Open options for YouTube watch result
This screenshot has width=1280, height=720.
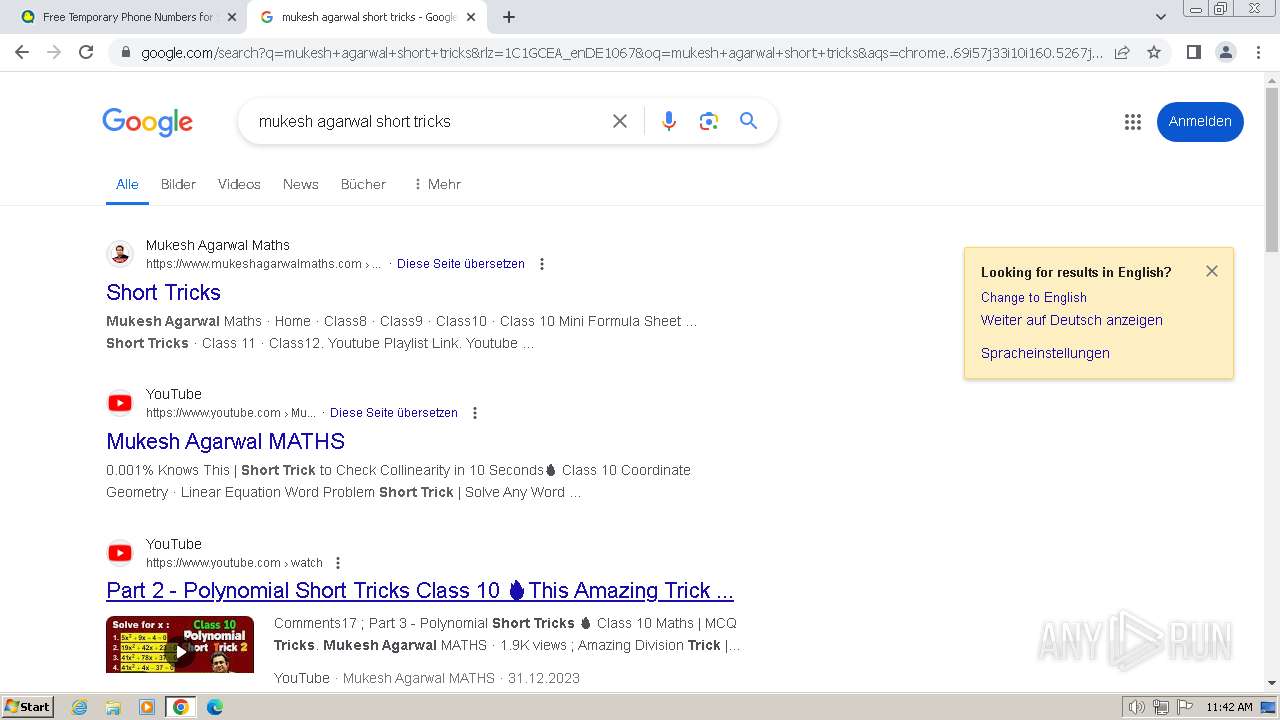(338, 563)
